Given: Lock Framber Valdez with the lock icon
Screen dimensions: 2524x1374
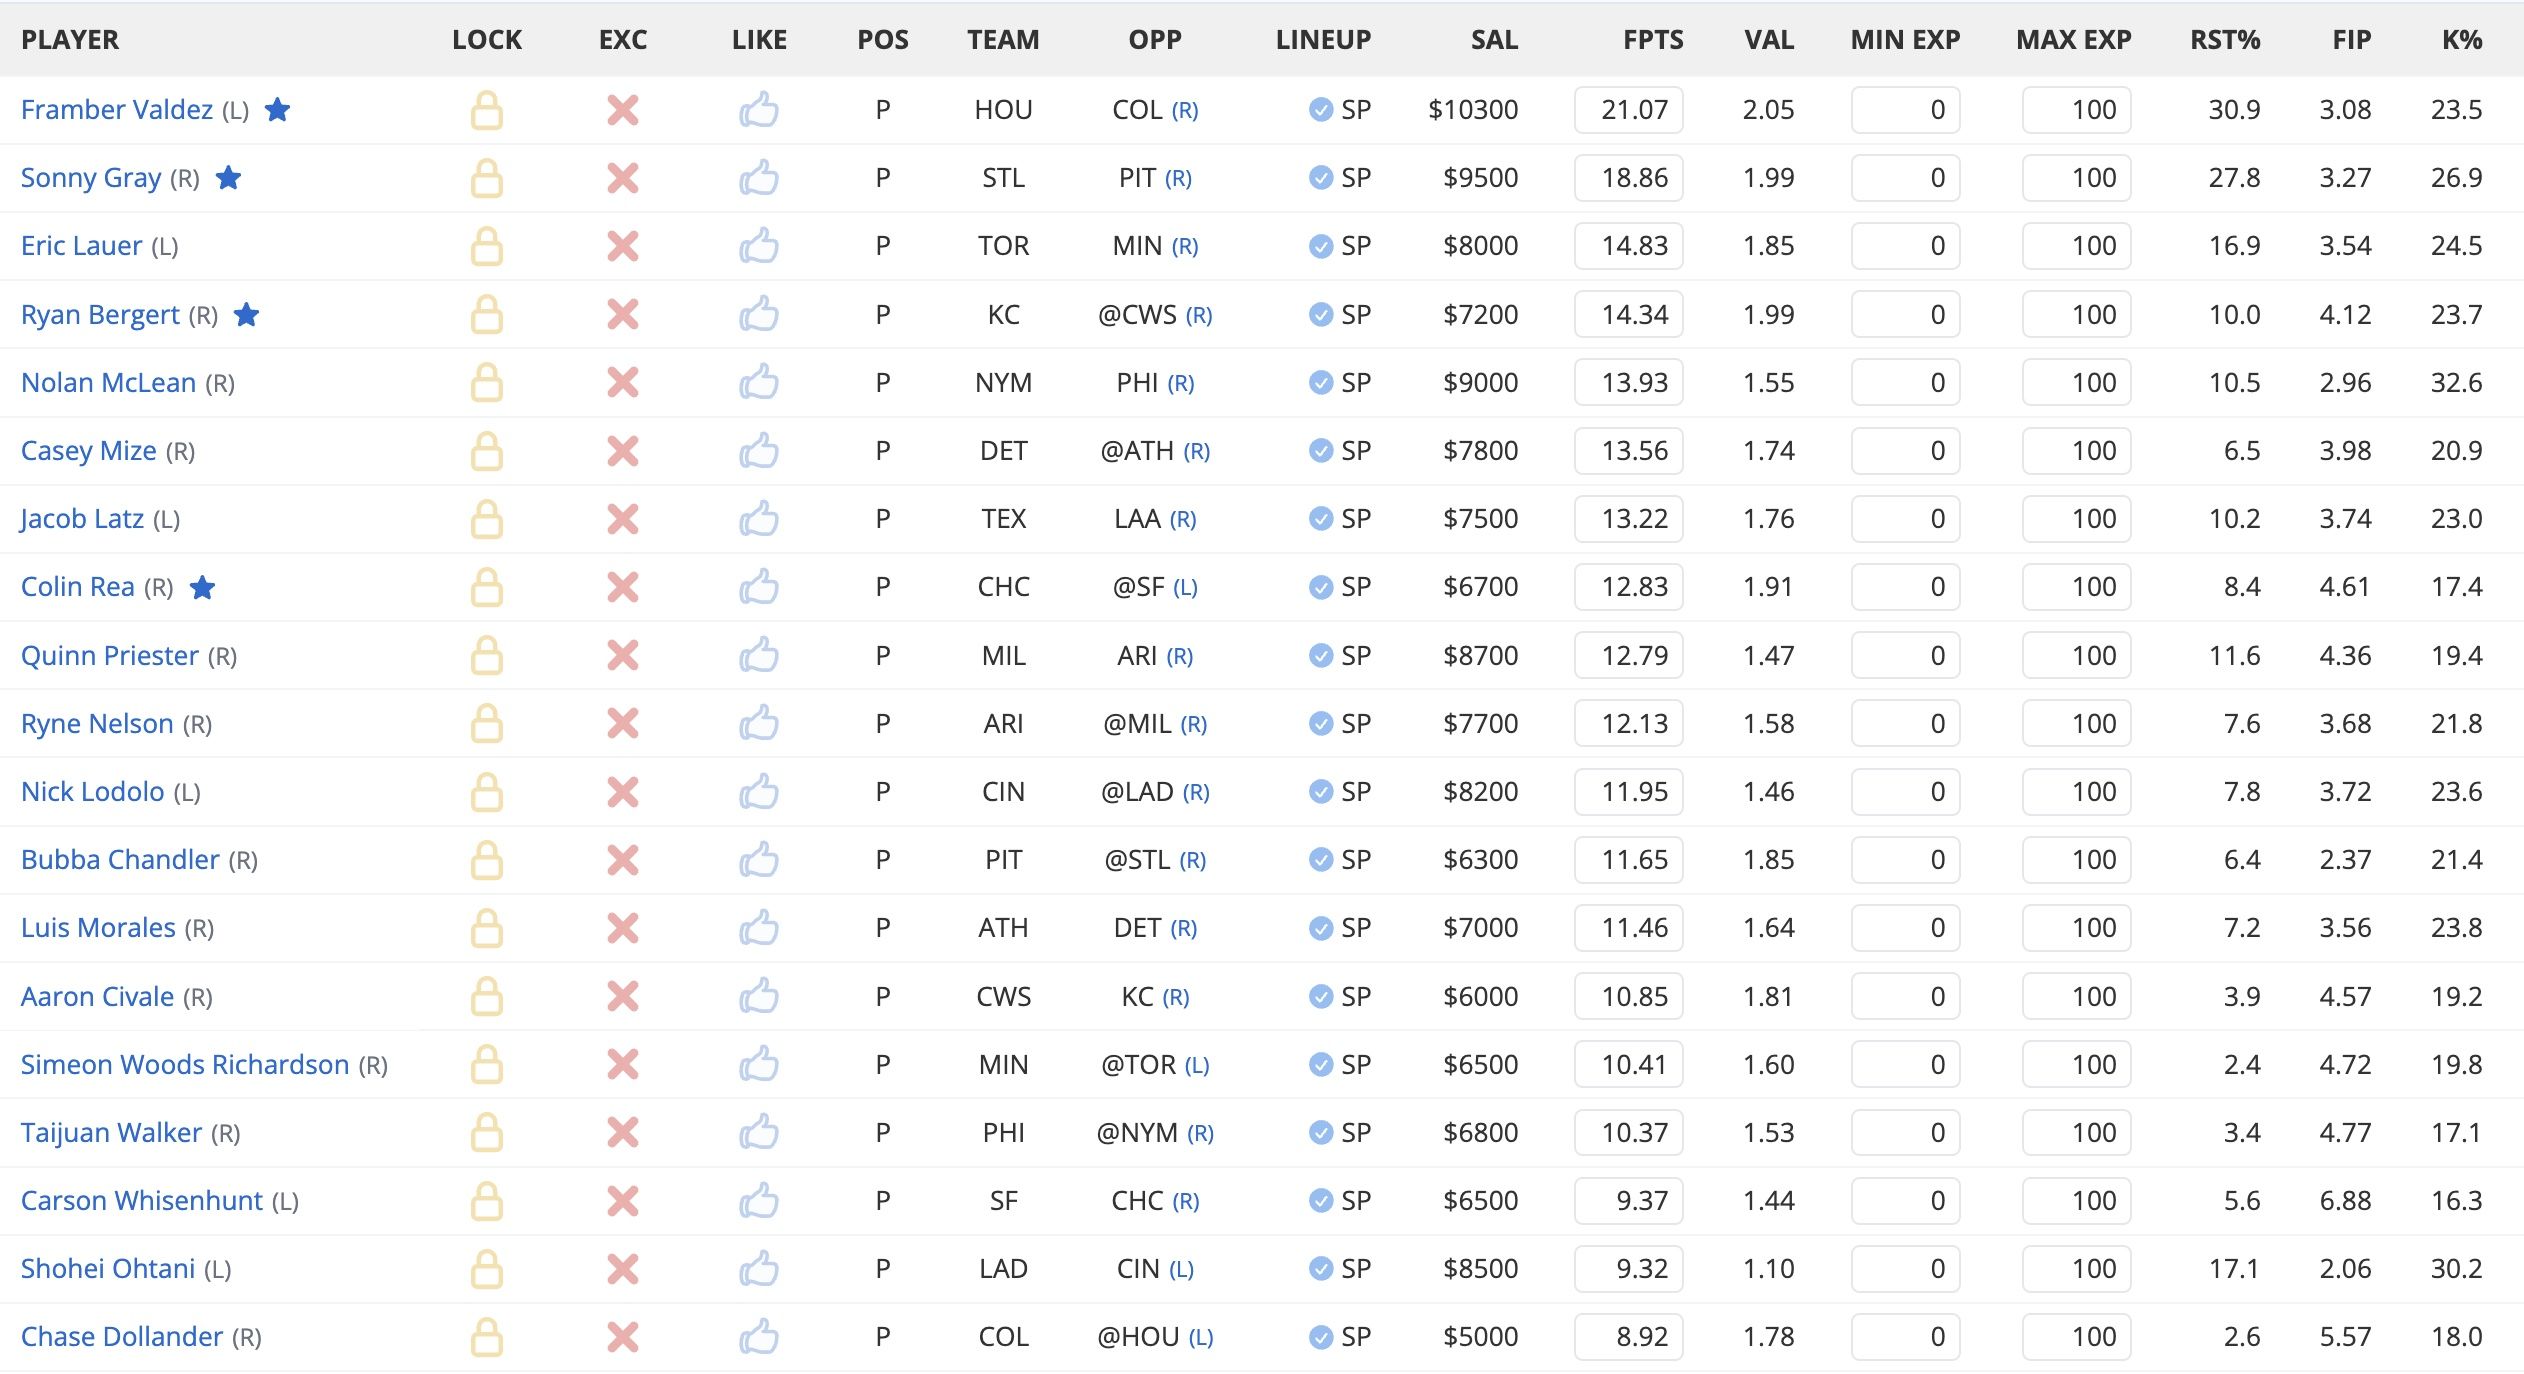Looking at the screenshot, I should click(487, 110).
